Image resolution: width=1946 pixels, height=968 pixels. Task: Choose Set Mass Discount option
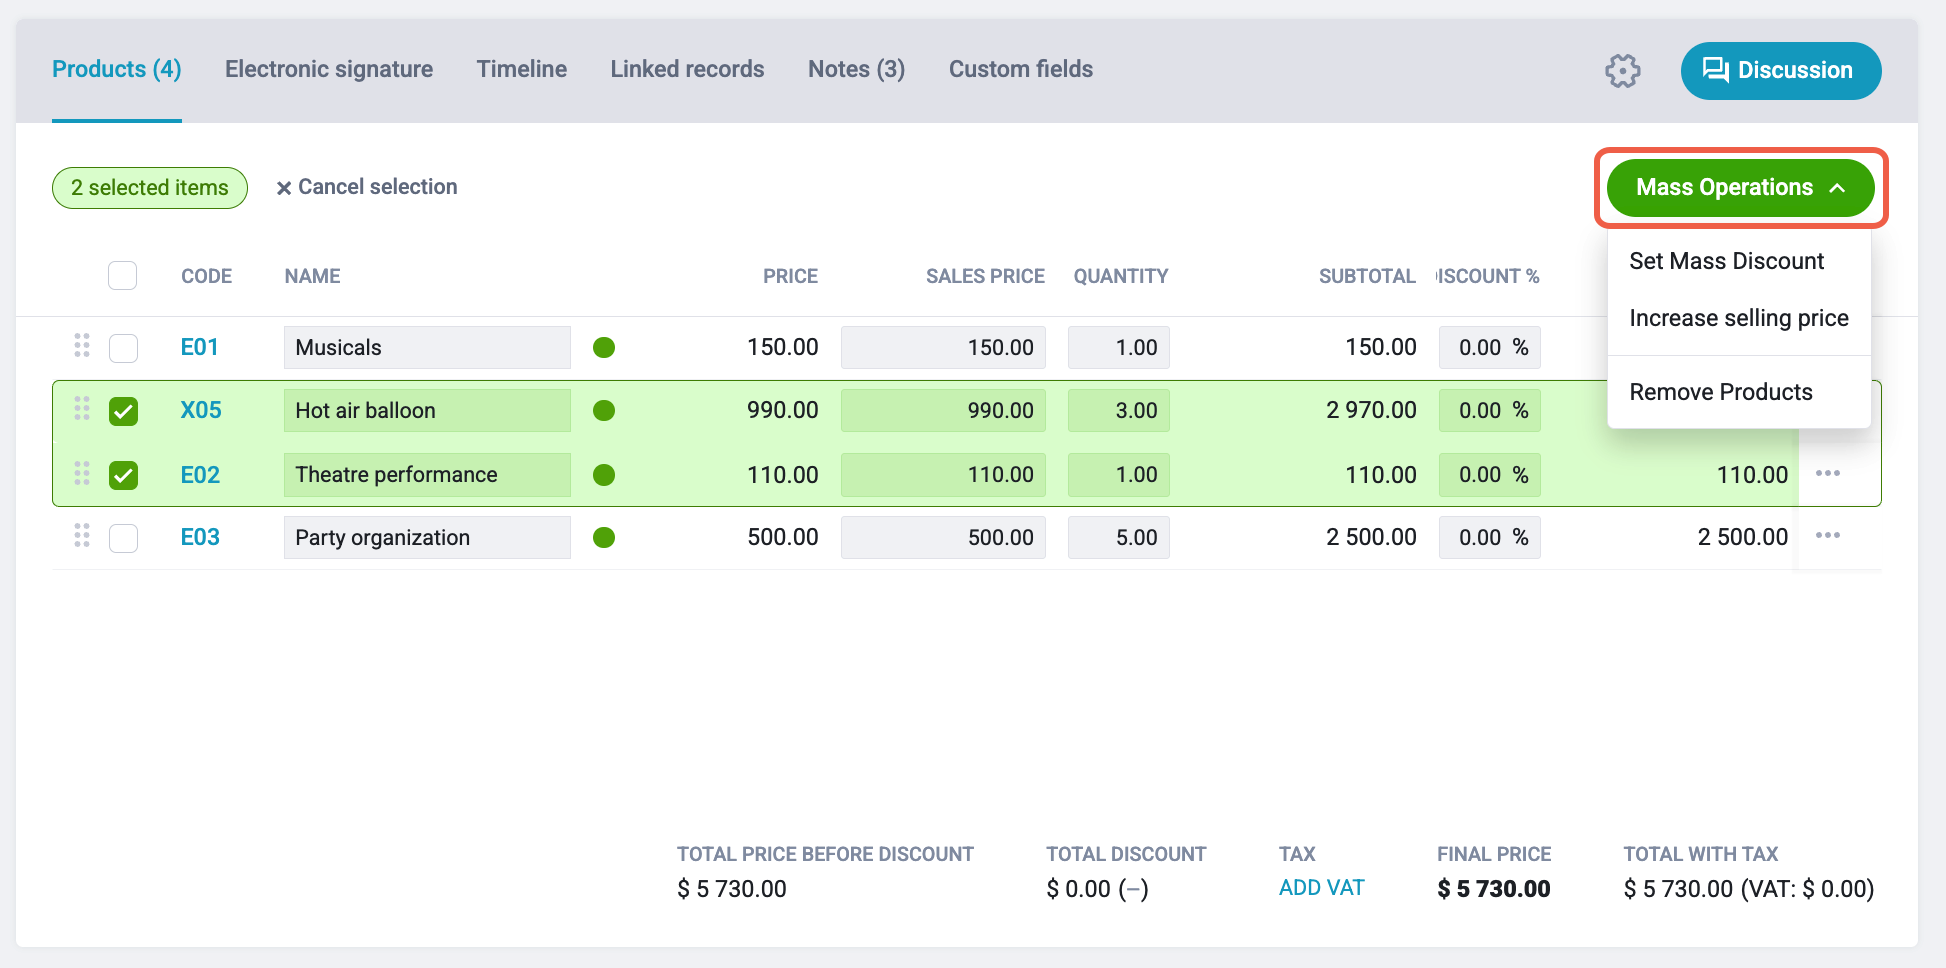pos(1726,261)
